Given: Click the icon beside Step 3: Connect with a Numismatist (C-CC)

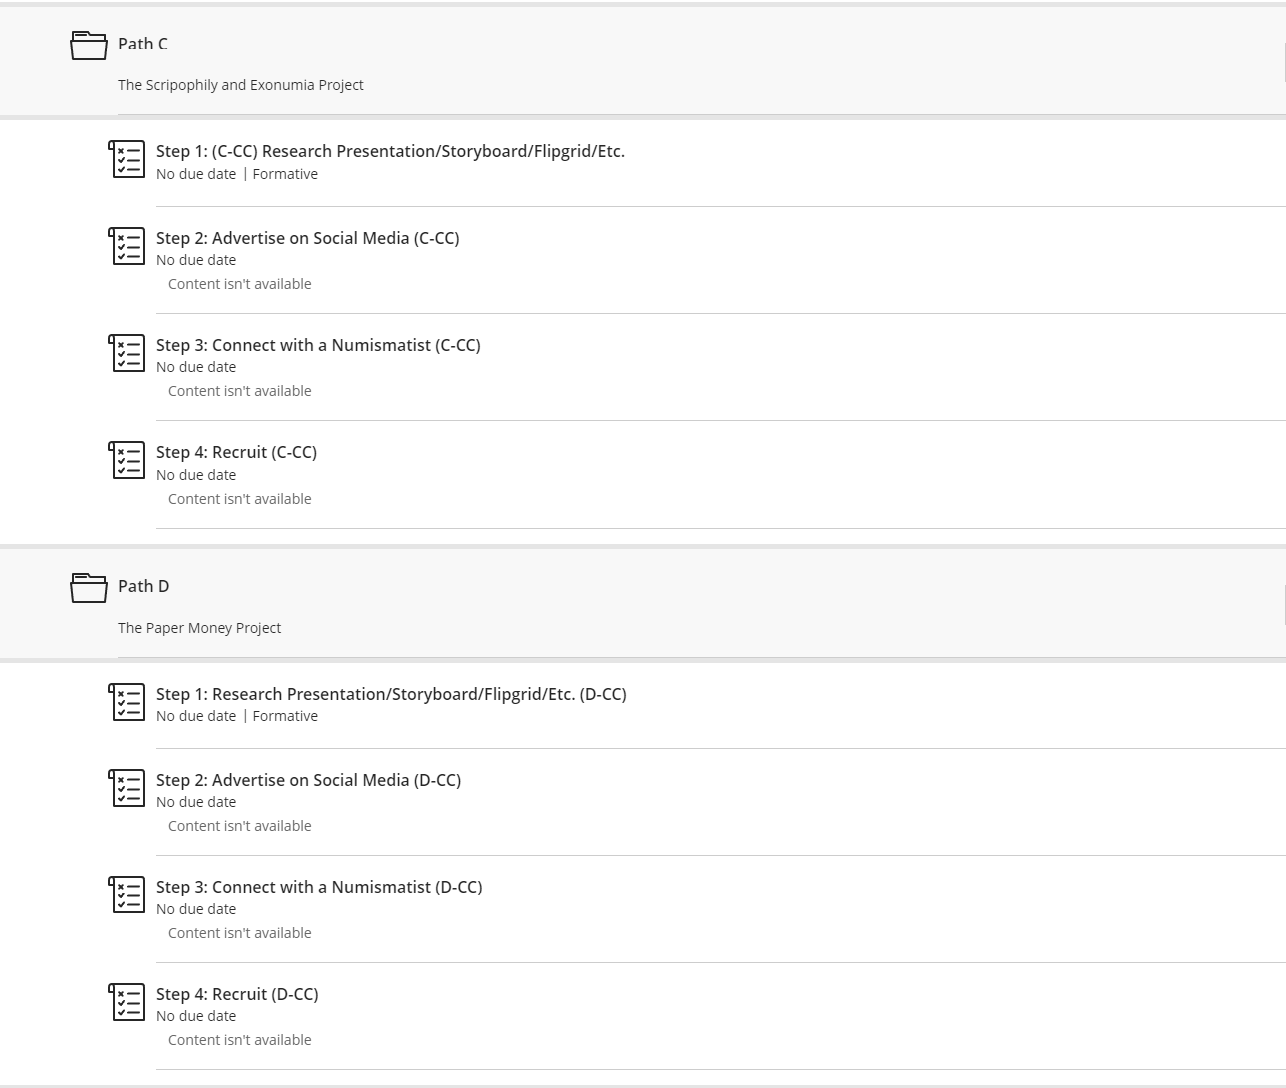Looking at the screenshot, I should click(127, 353).
